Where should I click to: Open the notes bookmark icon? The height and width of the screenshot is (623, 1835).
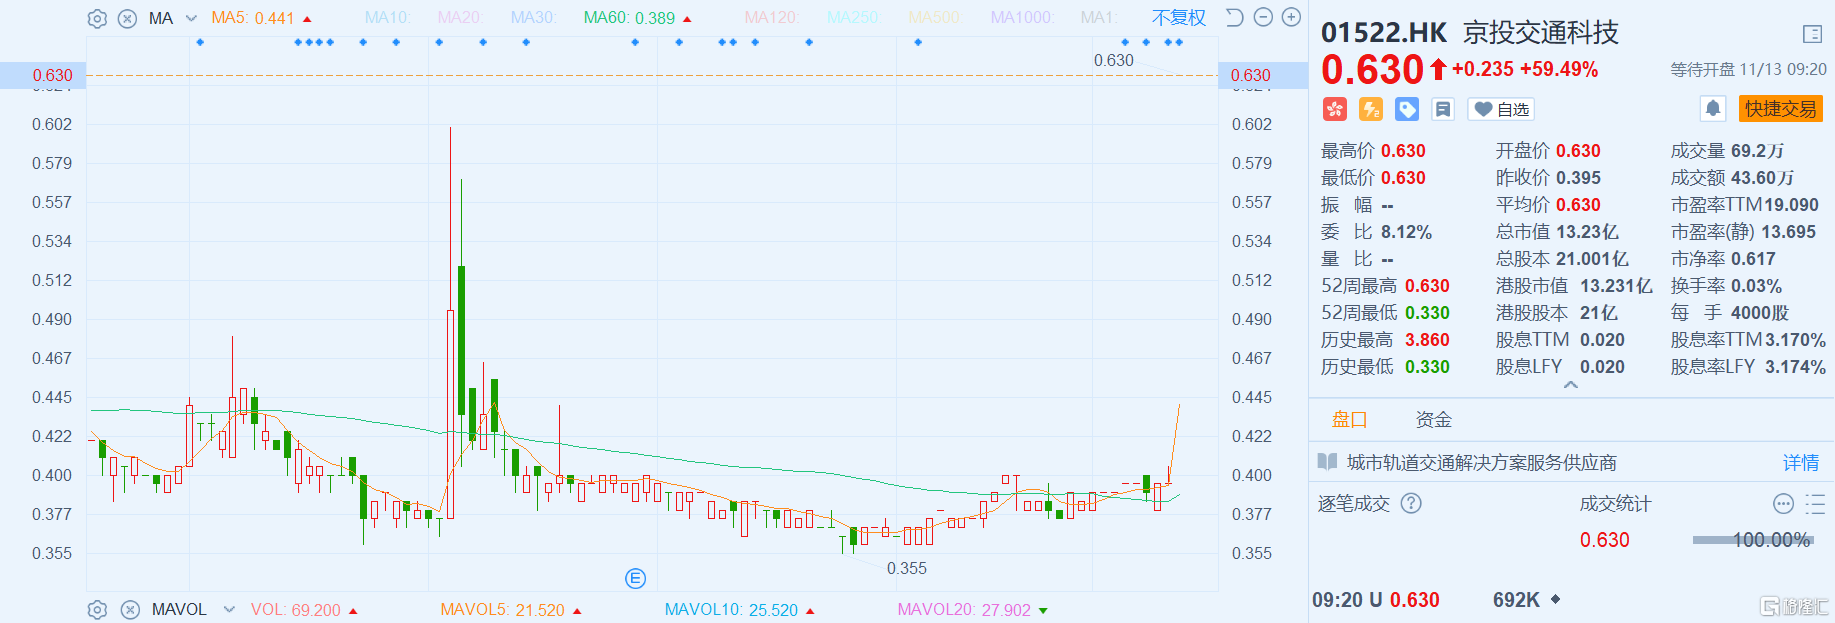pyautogui.click(x=1442, y=109)
